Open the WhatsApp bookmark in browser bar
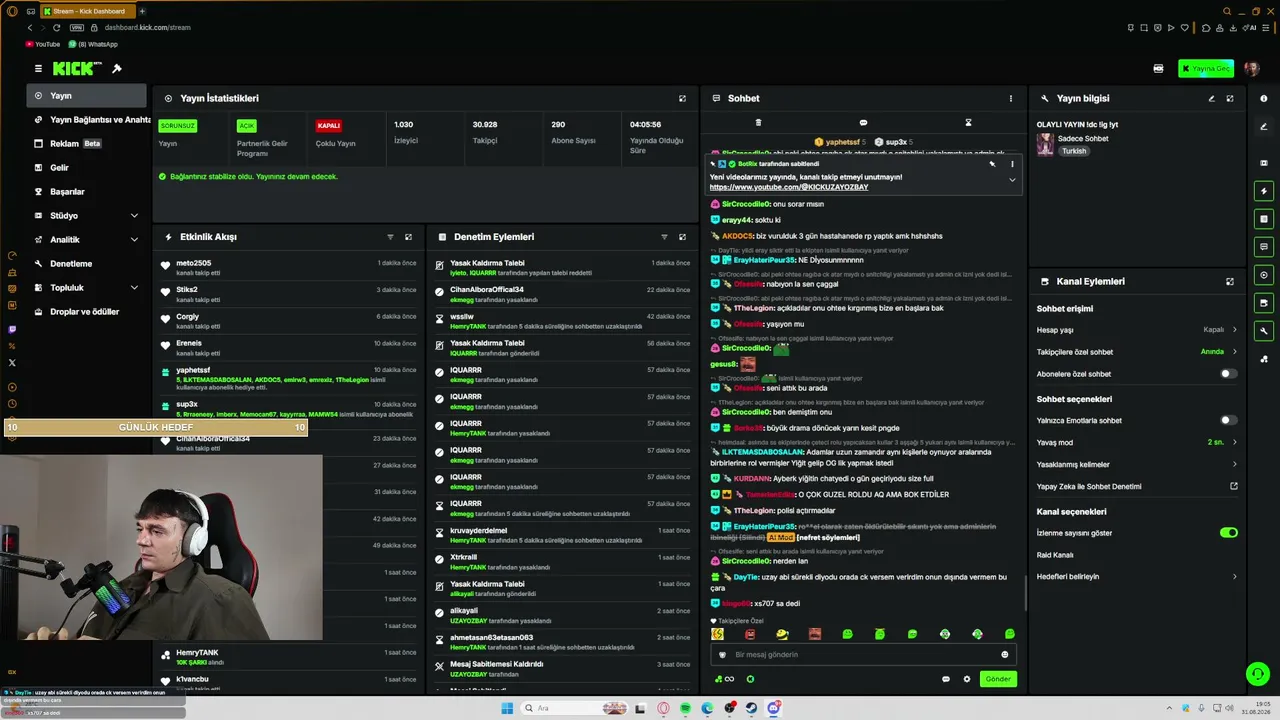The image size is (1280, 720). (93, 44)
